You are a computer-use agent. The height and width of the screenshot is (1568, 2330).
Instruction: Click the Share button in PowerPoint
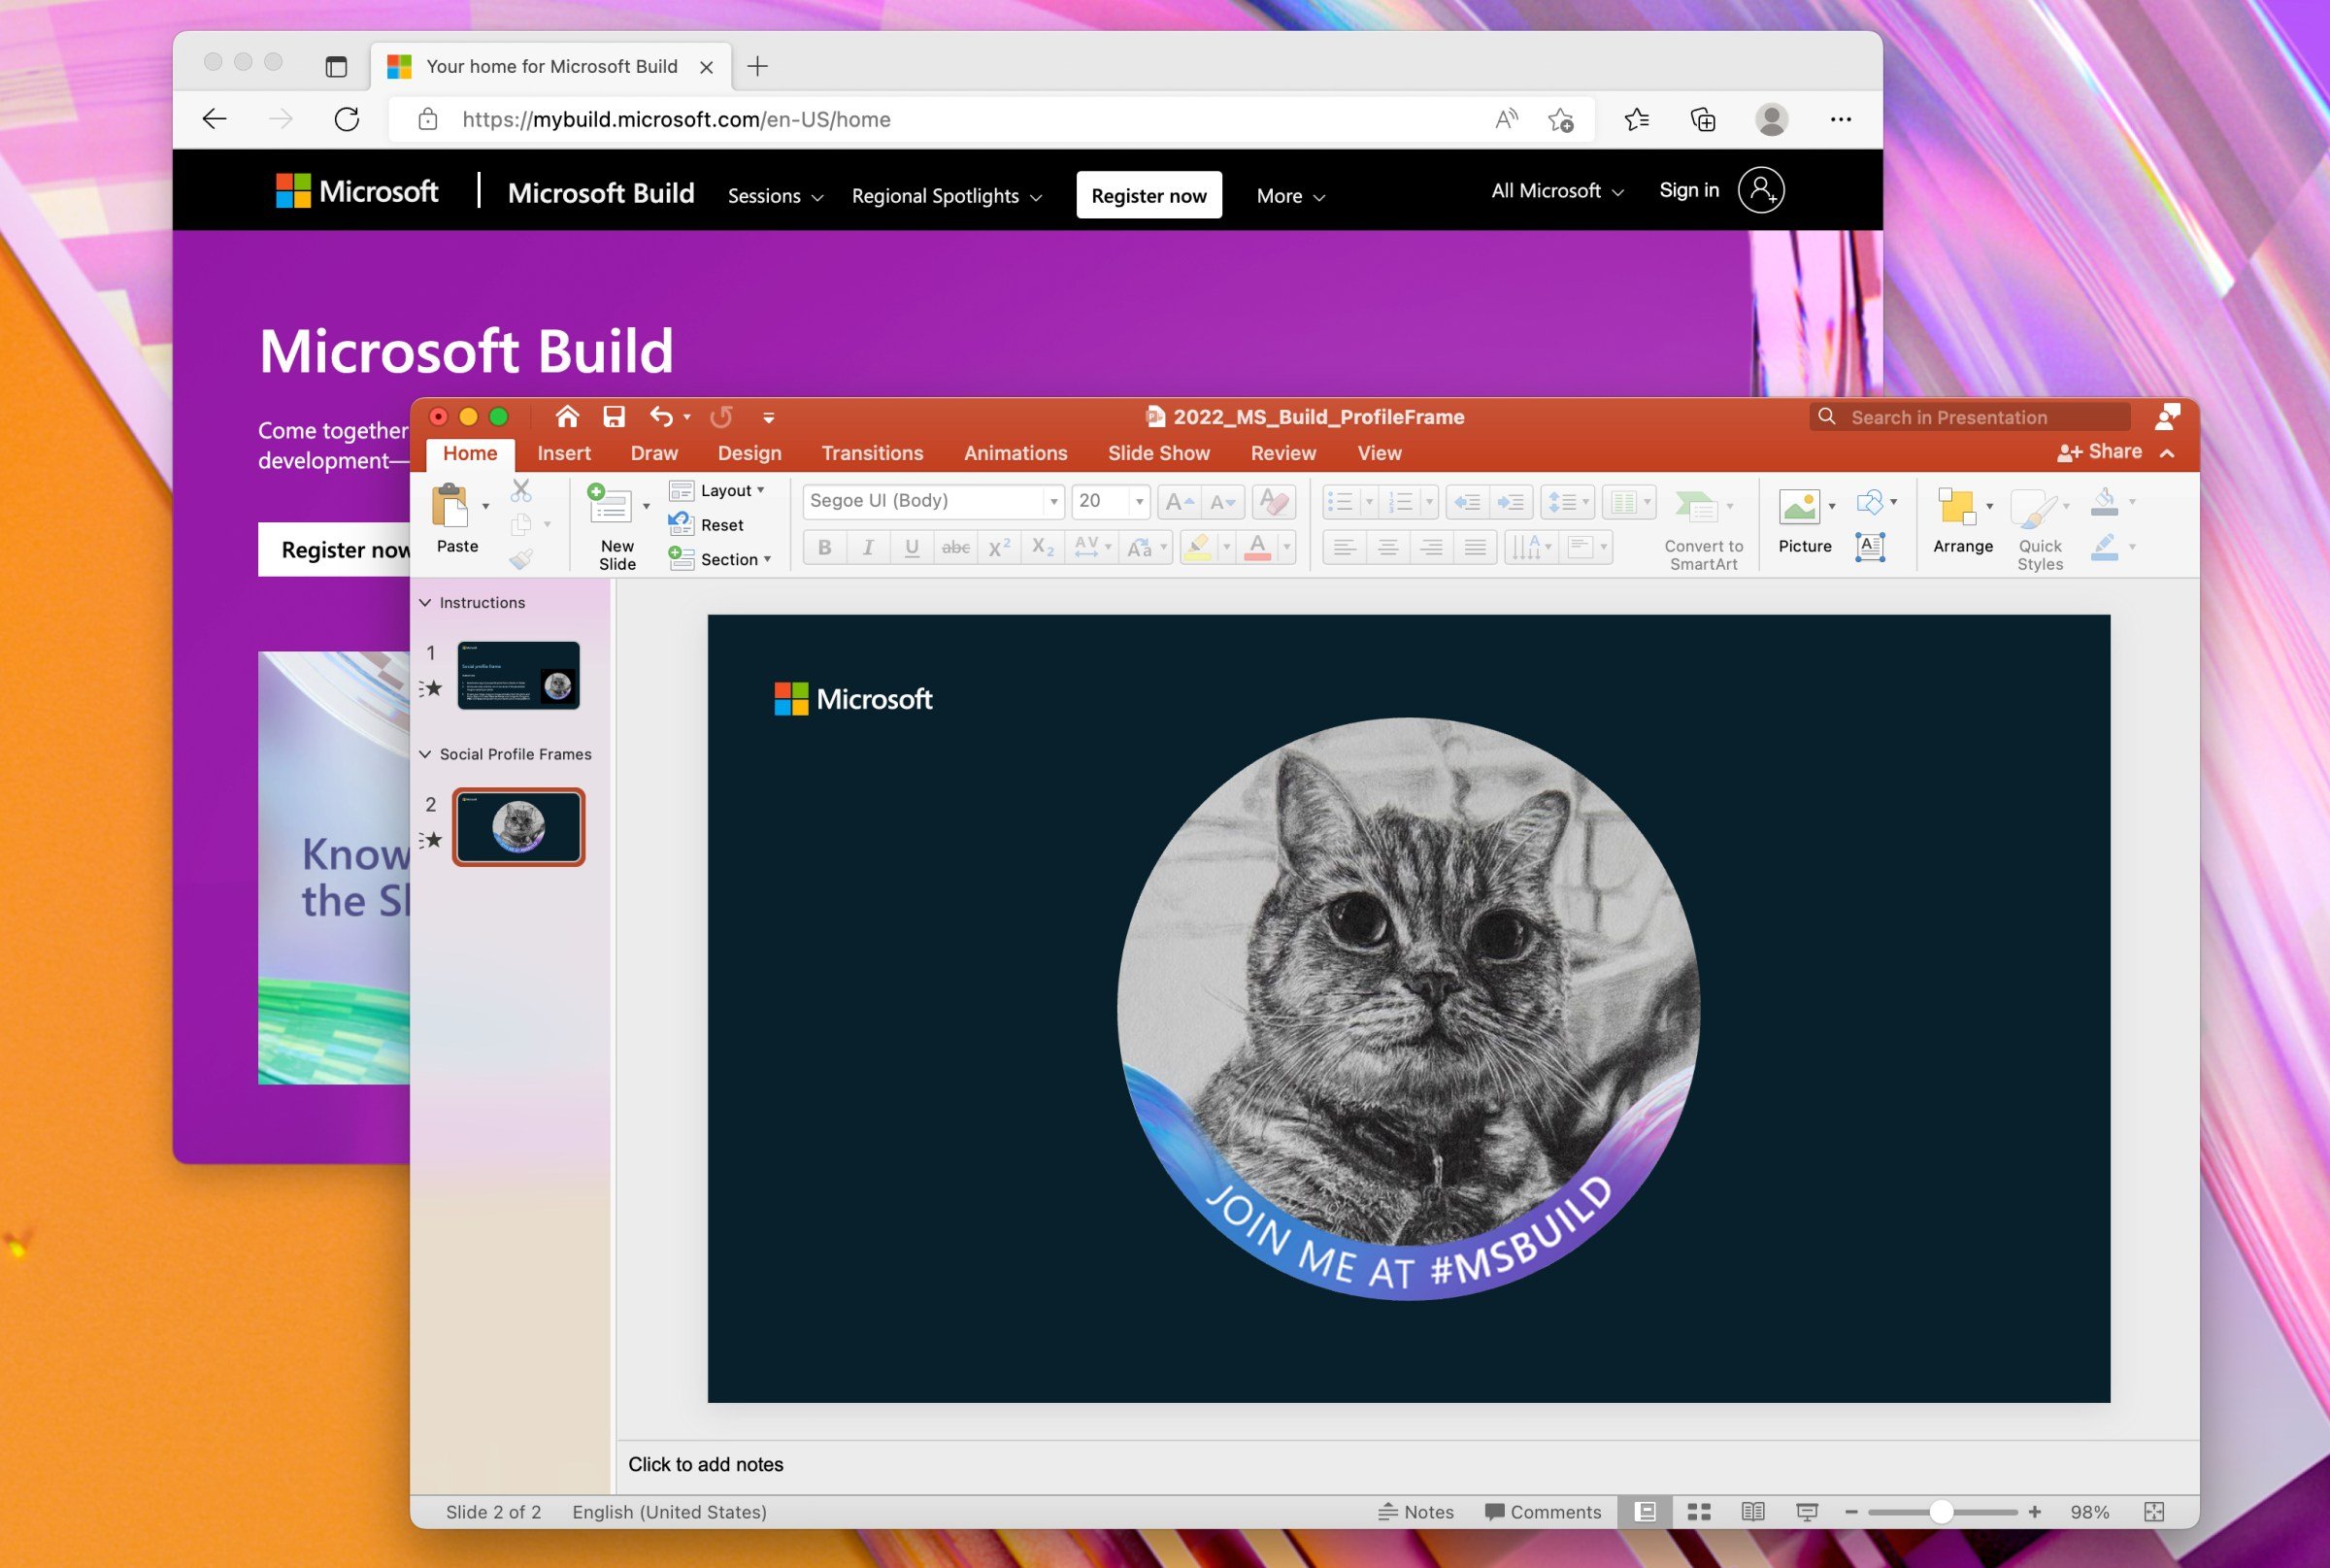point(2100,452)
